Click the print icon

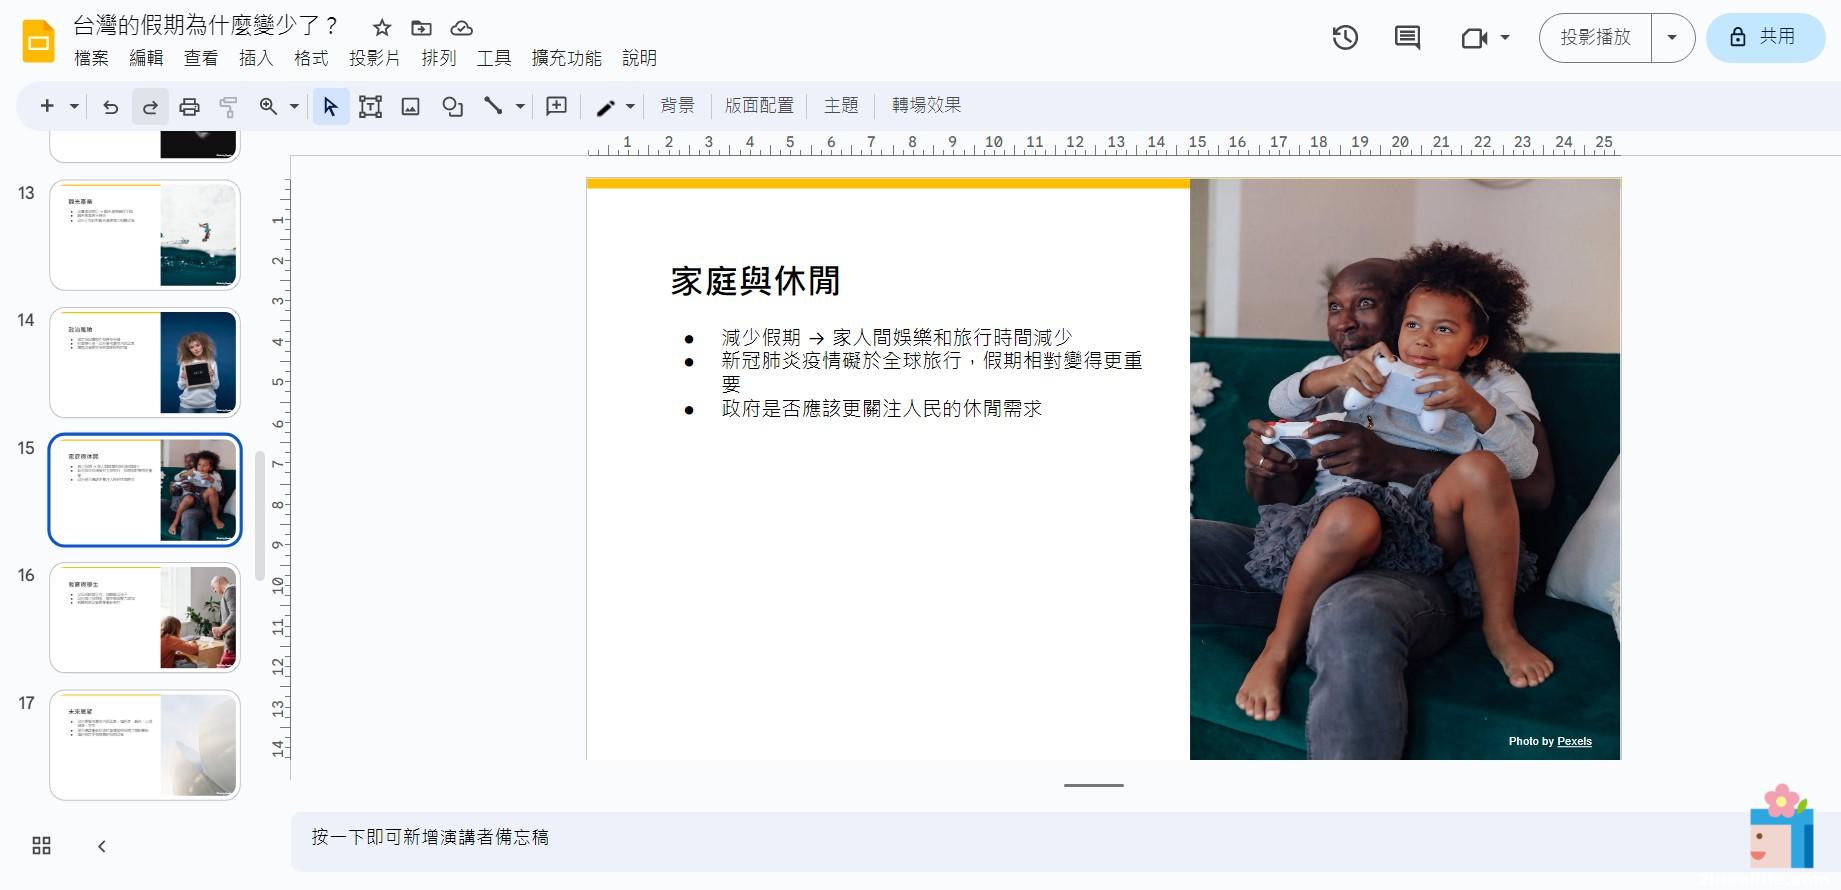[189, 106]
